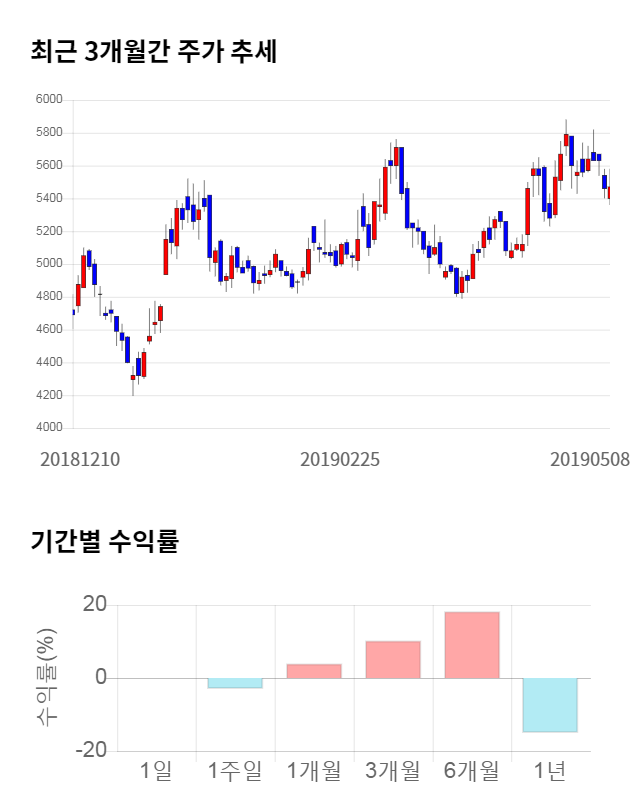The image size is (640, 810).
Task: Click the '1주일' x-axis label
Action: [235, 771]
